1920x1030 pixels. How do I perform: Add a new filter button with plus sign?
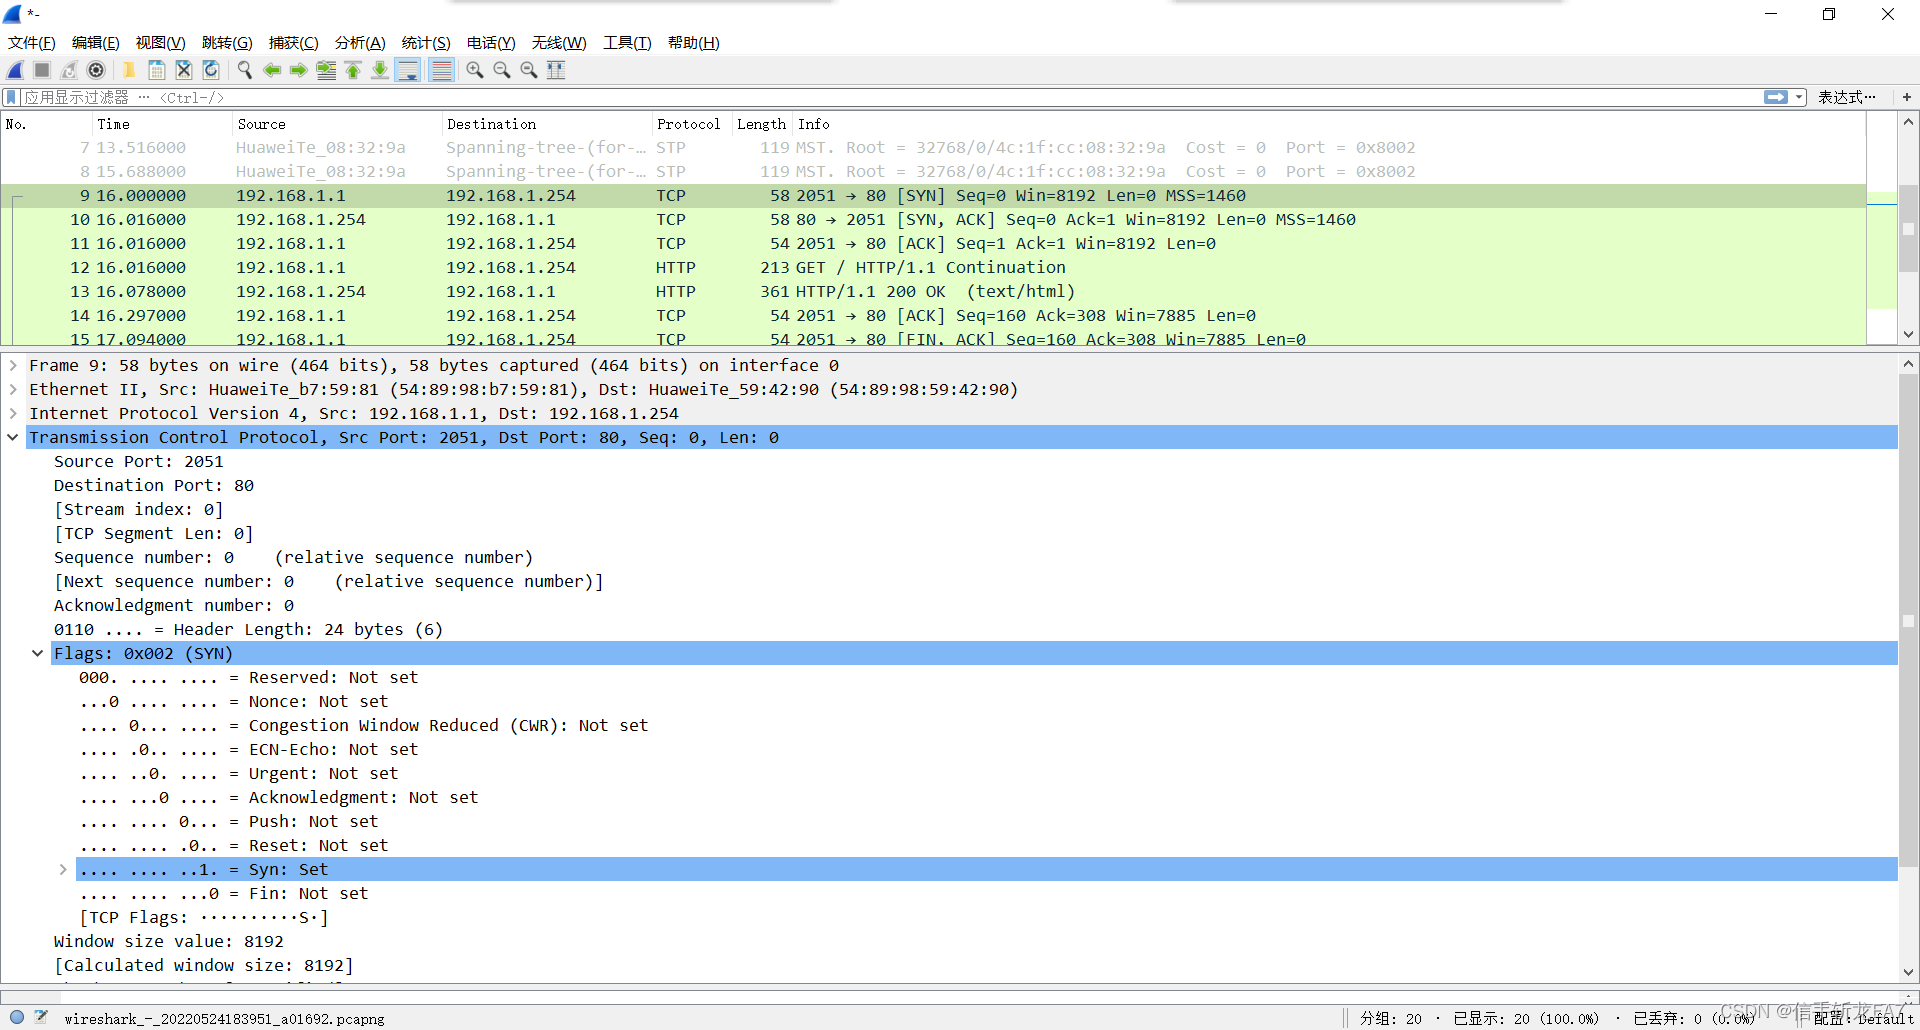(x=1908, y=97)
